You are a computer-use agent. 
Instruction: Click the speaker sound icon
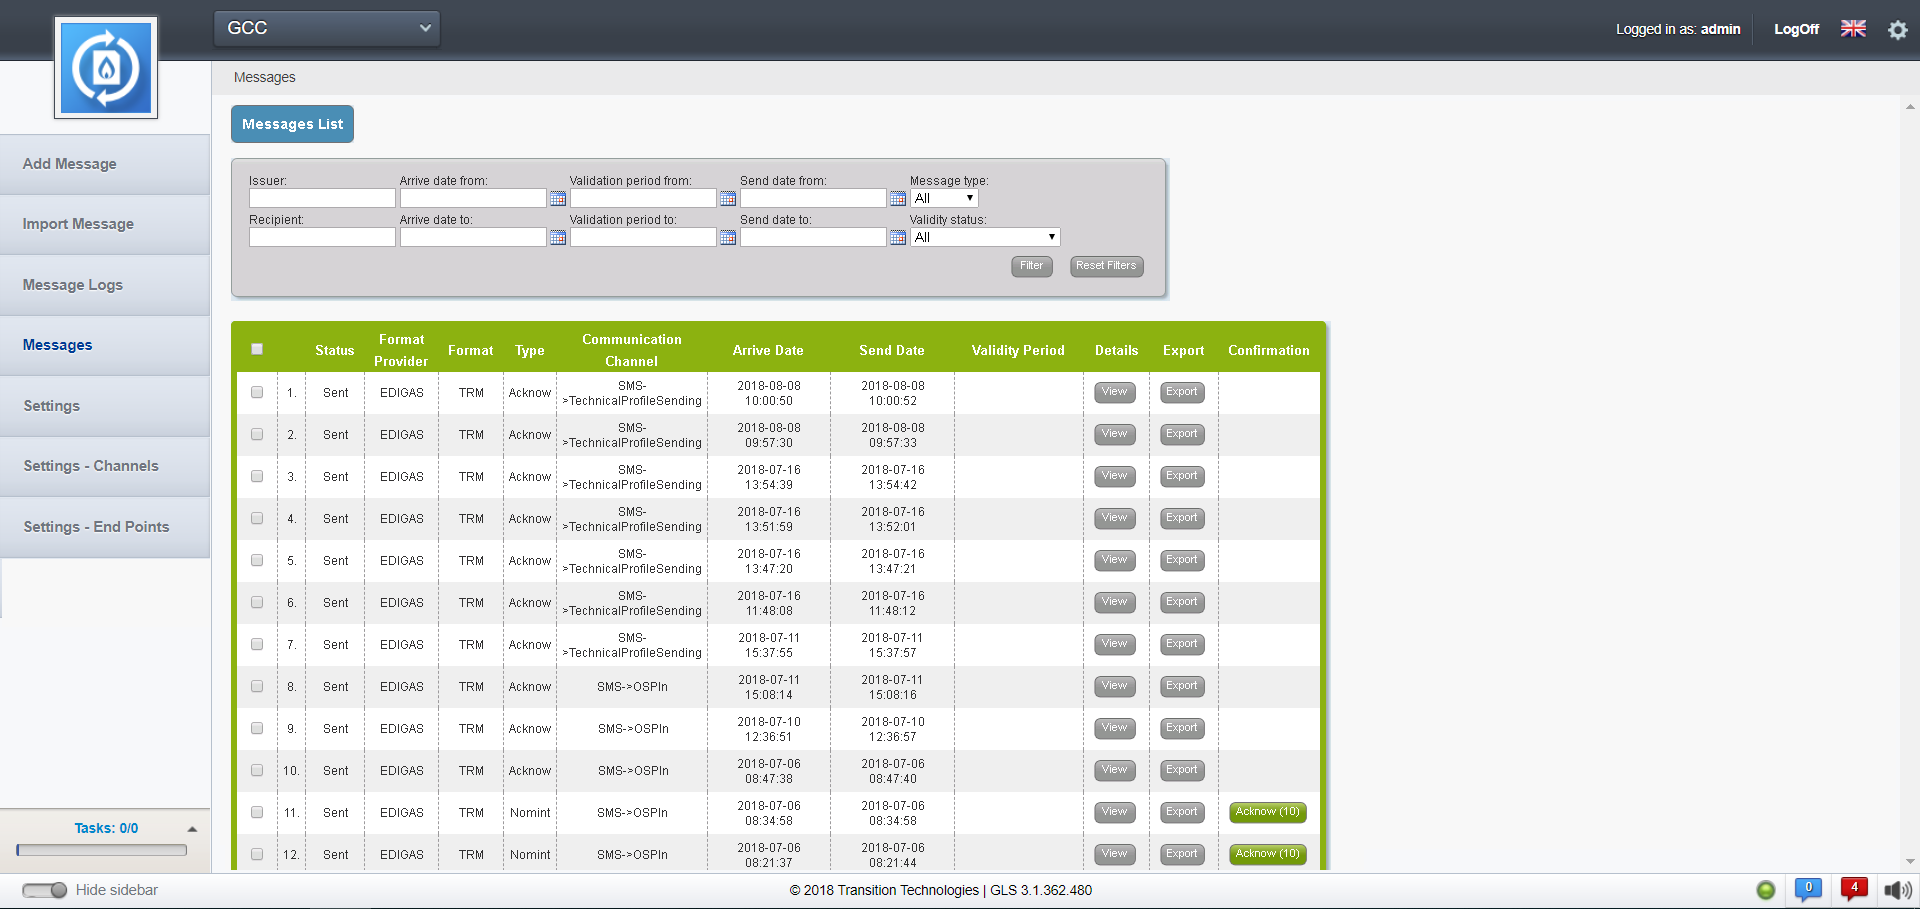point(1897,890)
